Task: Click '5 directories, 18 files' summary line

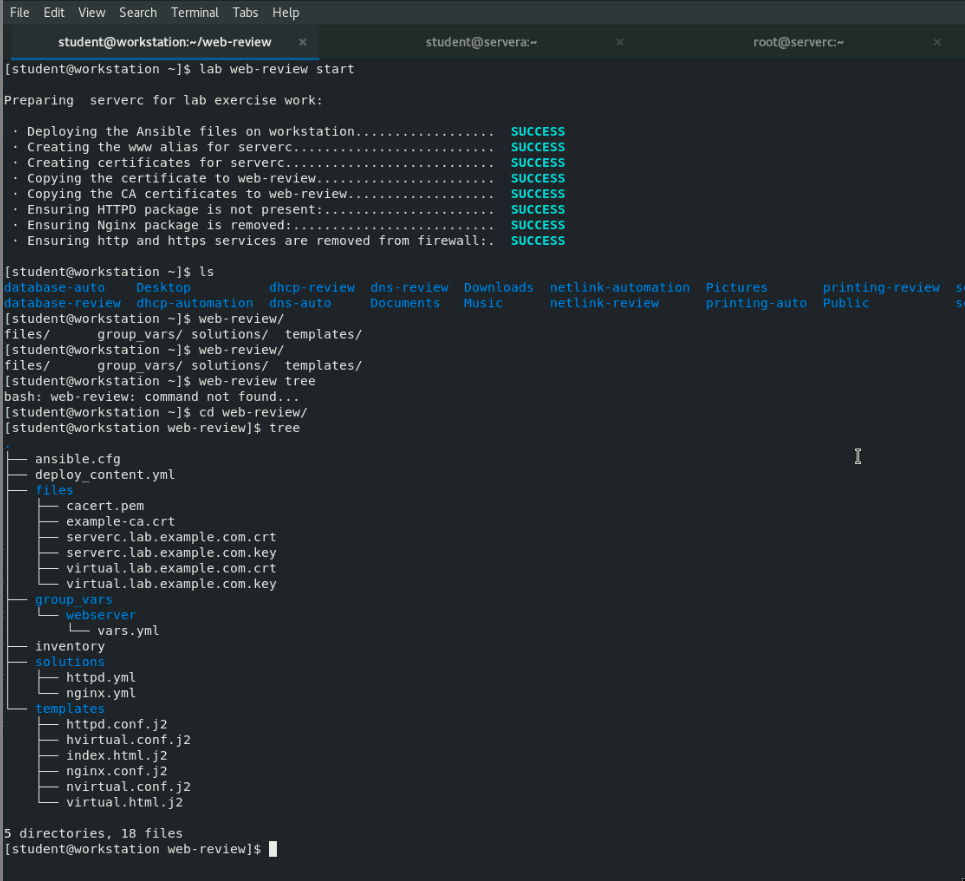Action: (x=94, y=834)
